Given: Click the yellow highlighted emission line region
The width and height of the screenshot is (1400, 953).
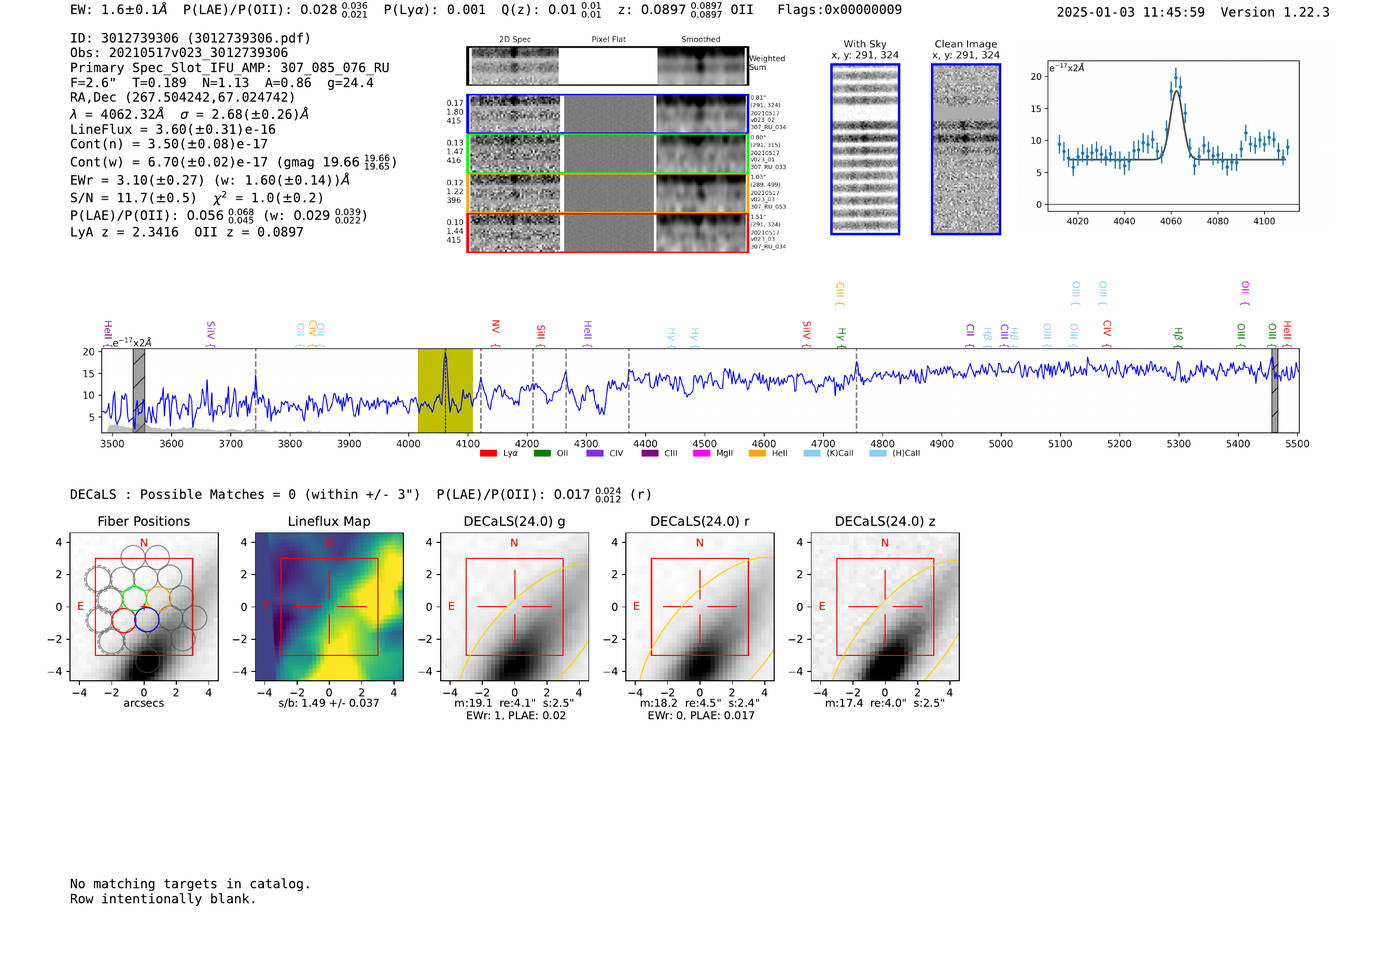Looking at the screenshot, I should [445, 390].
